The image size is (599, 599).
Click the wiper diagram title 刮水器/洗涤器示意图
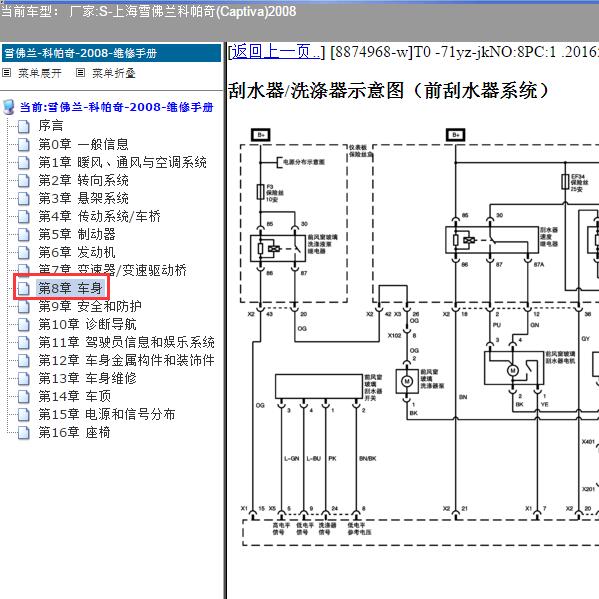click(x=388, y=91)
